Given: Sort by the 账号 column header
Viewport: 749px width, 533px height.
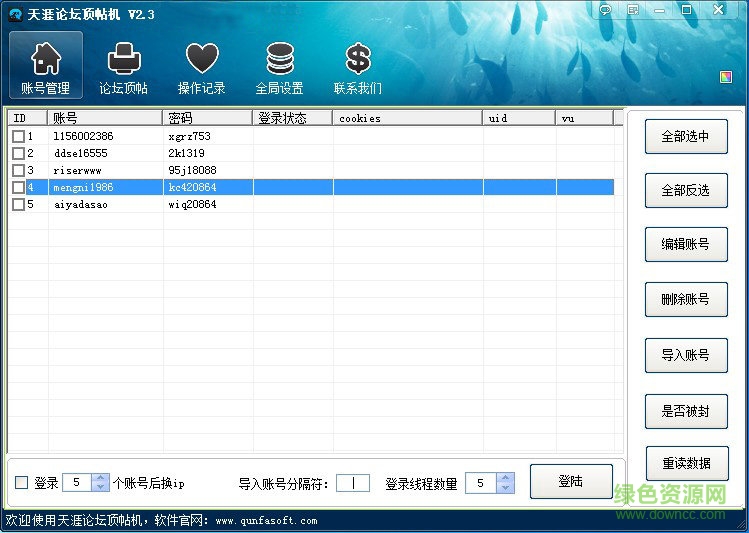Looking at the screenshot, I should (105, 118).
